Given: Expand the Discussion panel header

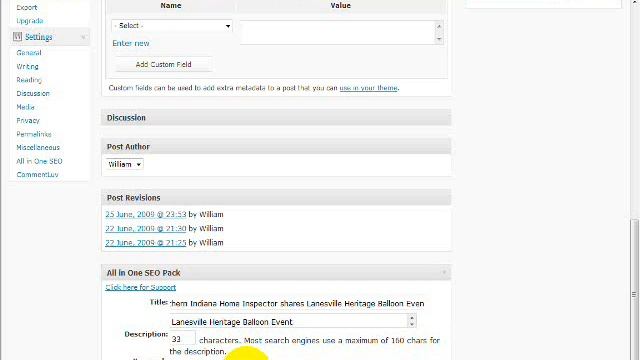Looking at the screenshot, I should (x=276, y=118).
